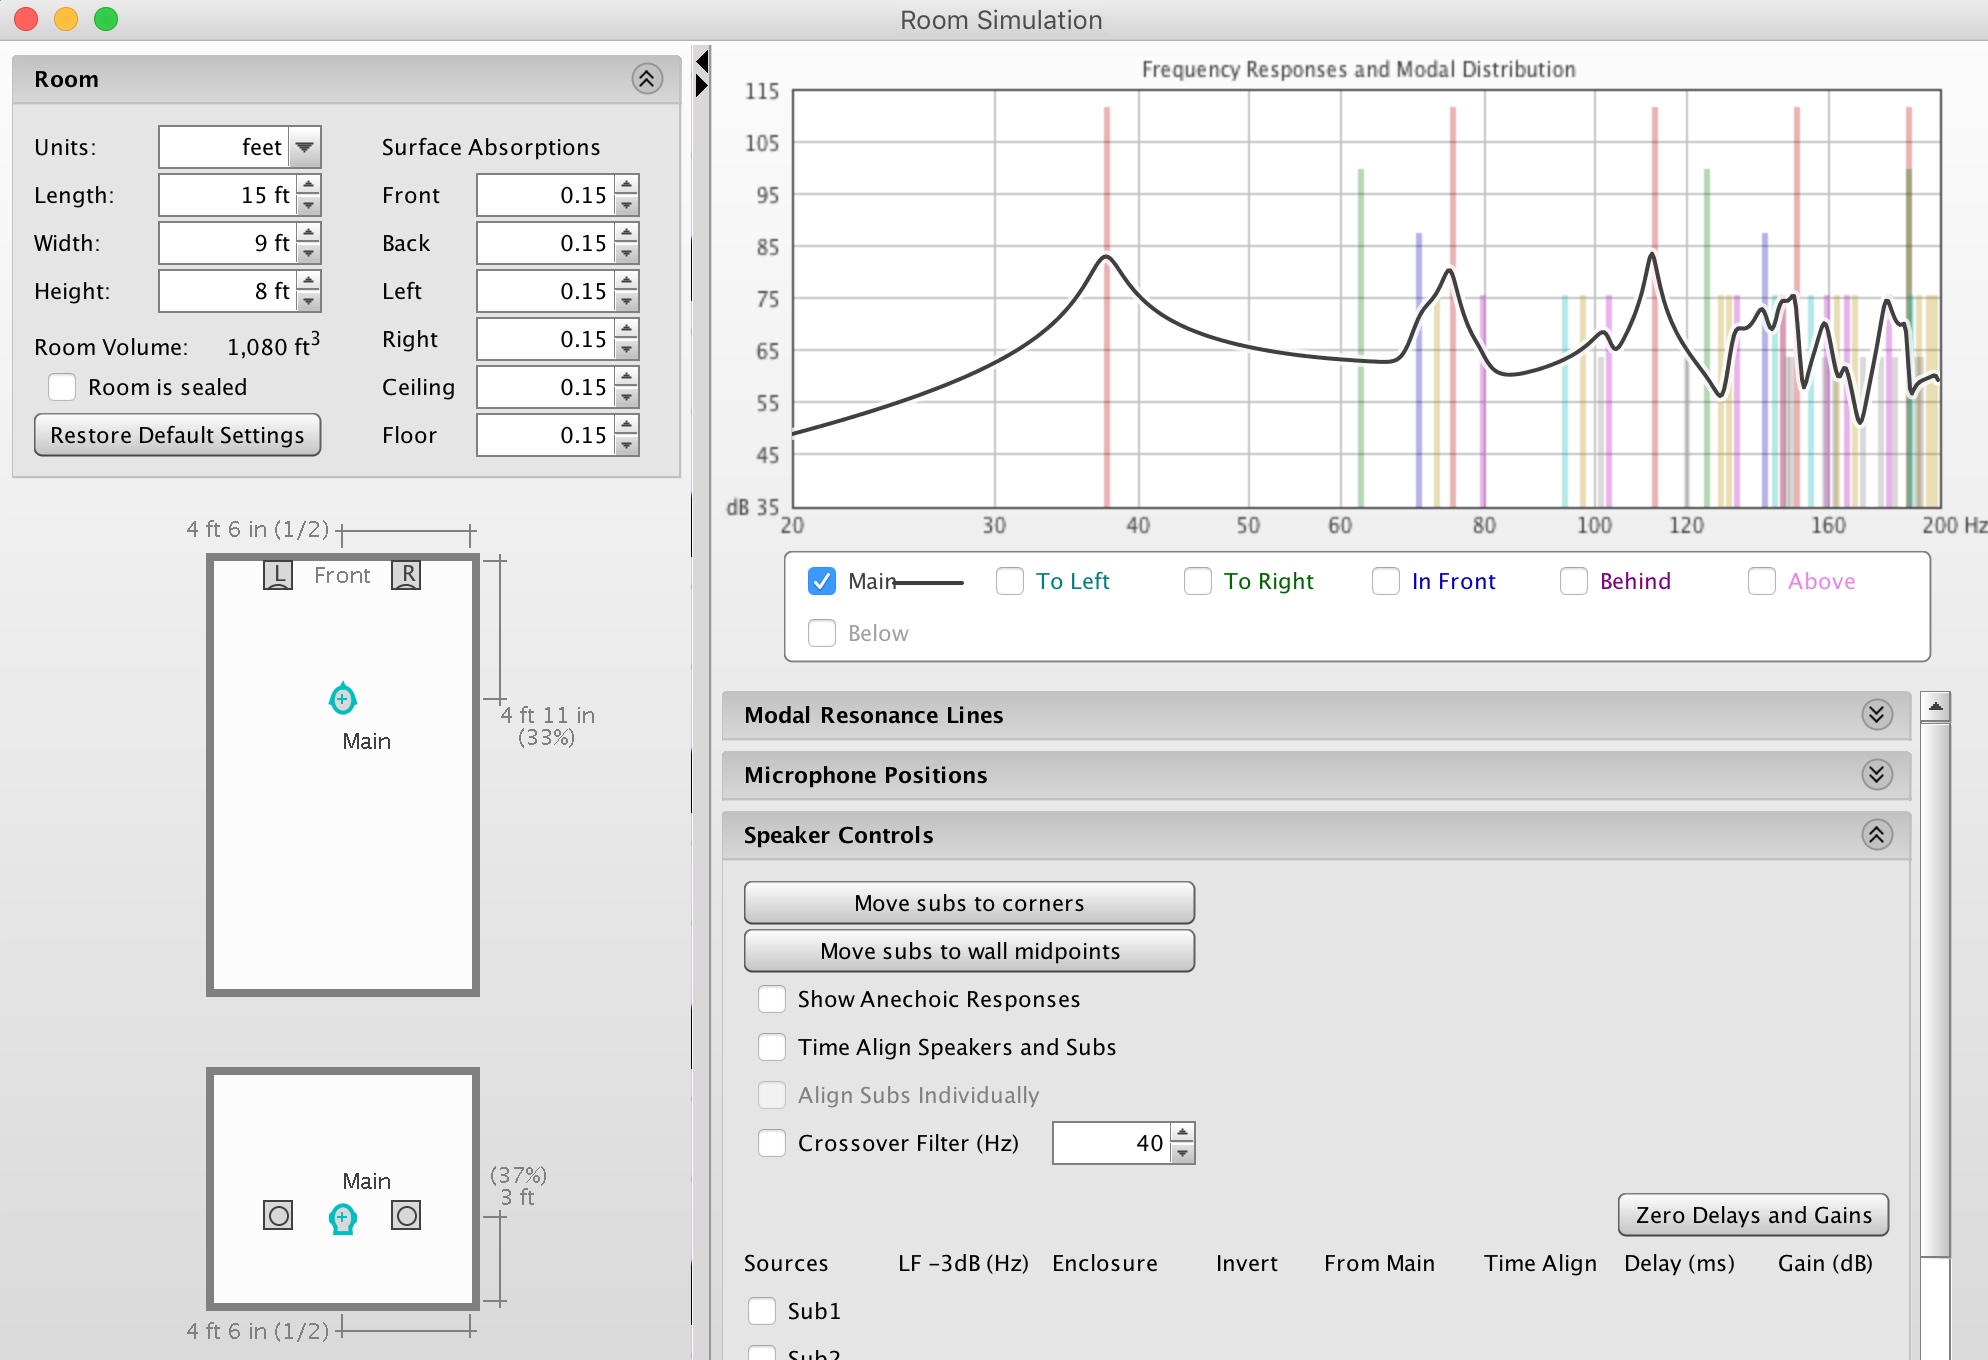Click the Crossover Filter frequency field
This screenshot has height=1360, width=1988.
1110,1143
